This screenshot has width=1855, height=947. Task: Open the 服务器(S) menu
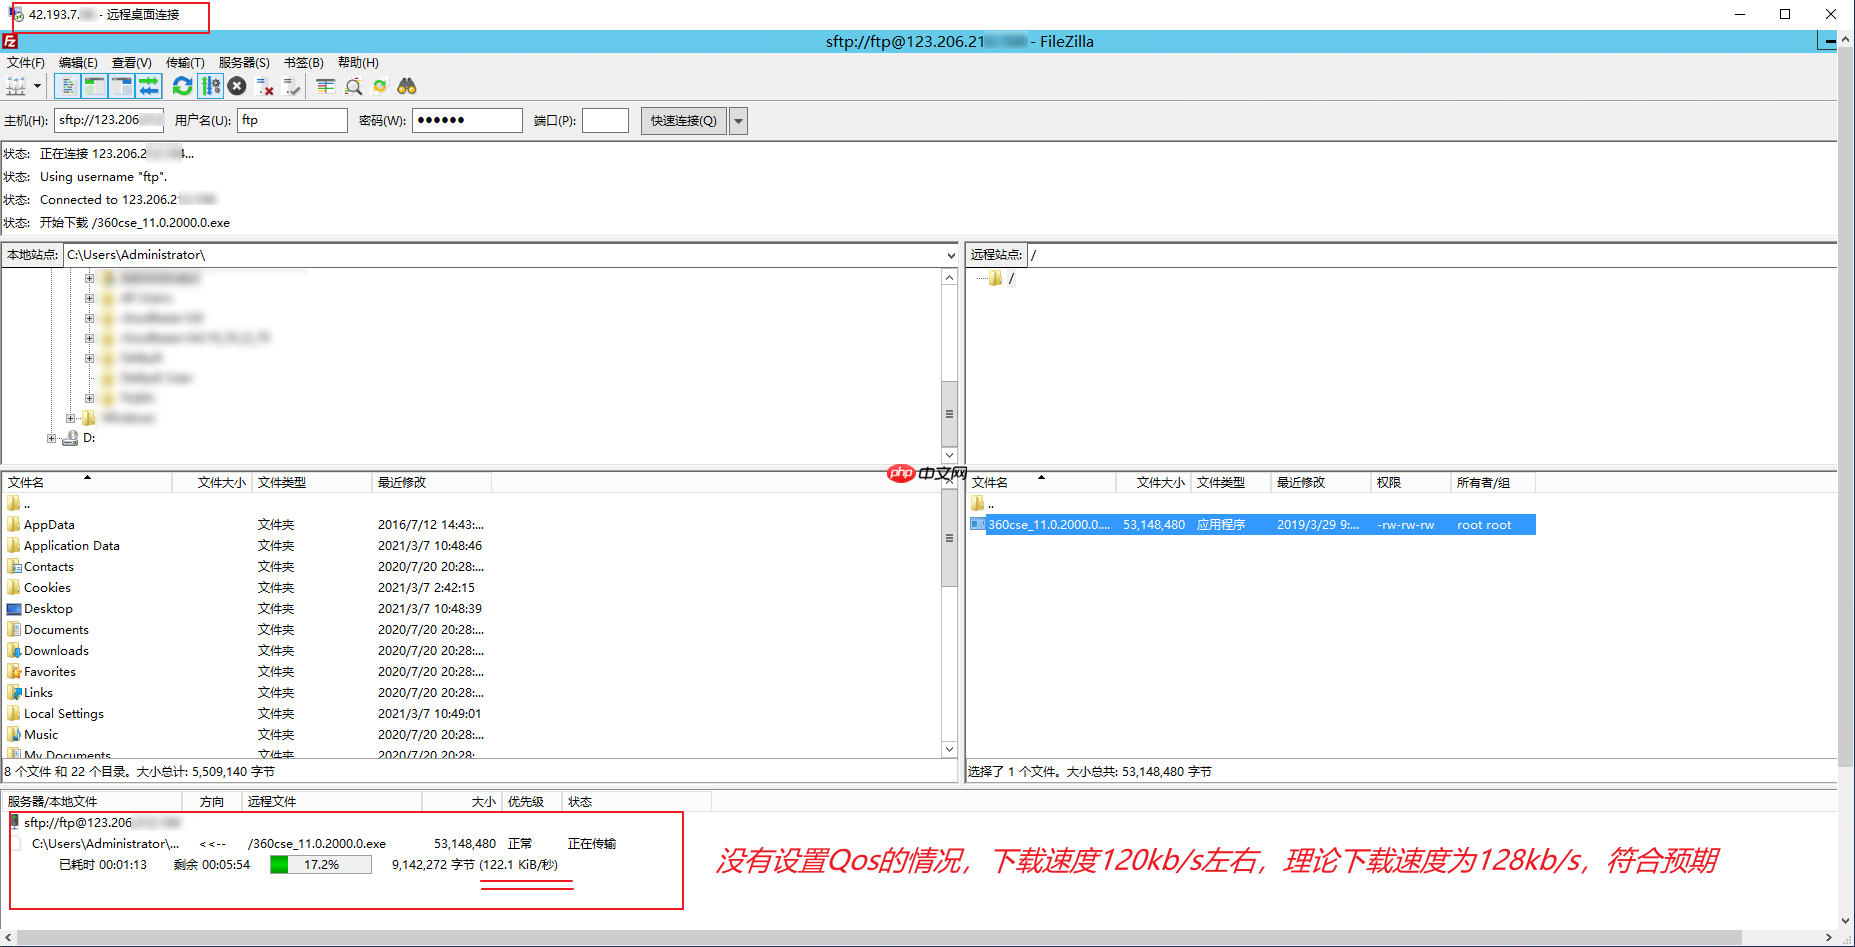(x=244, y=62)
